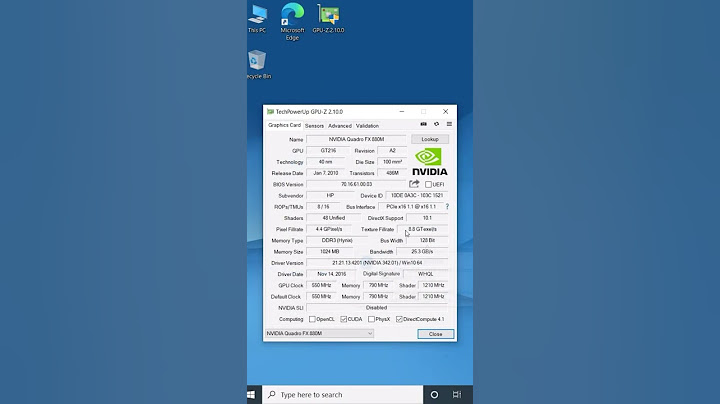Switch to the Validation tab

(x=367, y=126)
